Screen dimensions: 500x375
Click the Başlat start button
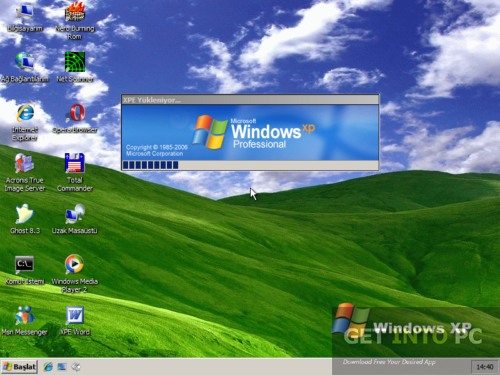[x=19, y=367]
